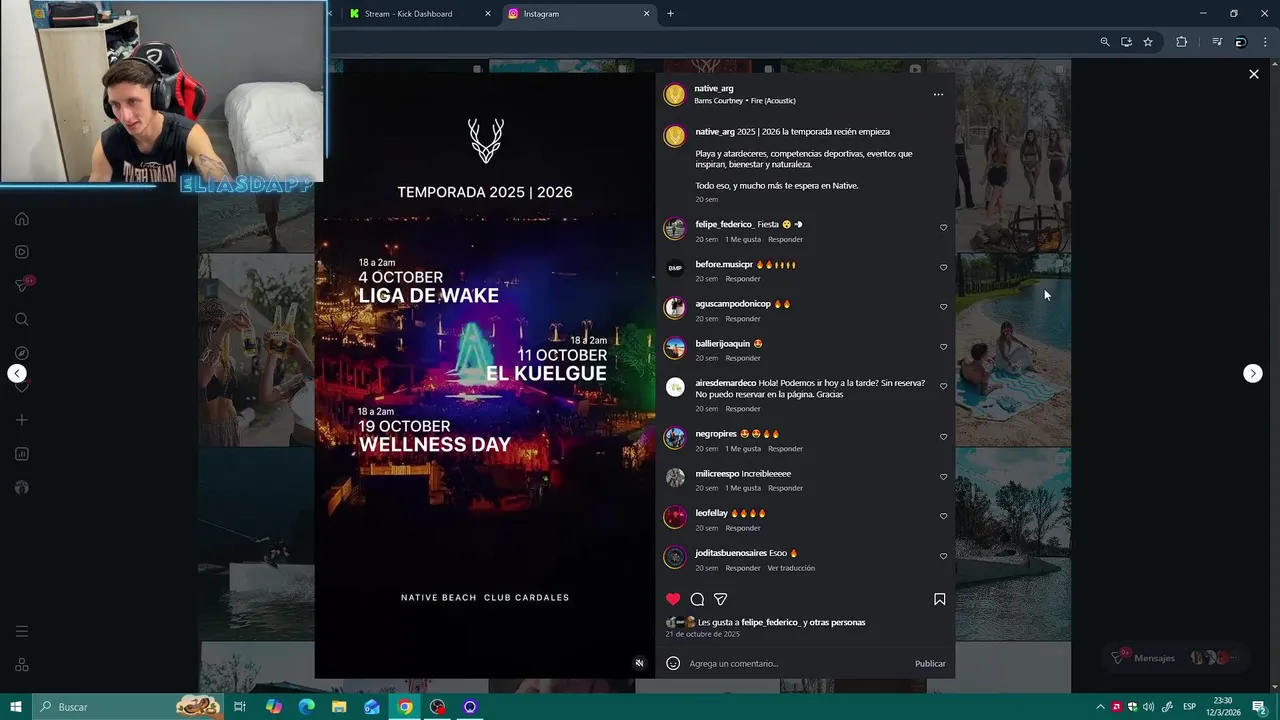Click native_arg avatar in post header

point(675,94)
